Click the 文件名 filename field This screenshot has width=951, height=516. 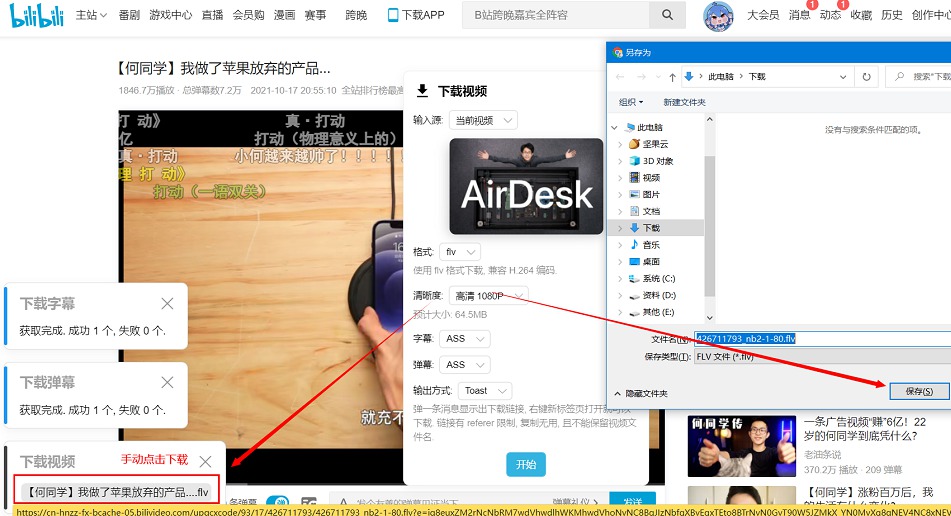tap(822, 338)
